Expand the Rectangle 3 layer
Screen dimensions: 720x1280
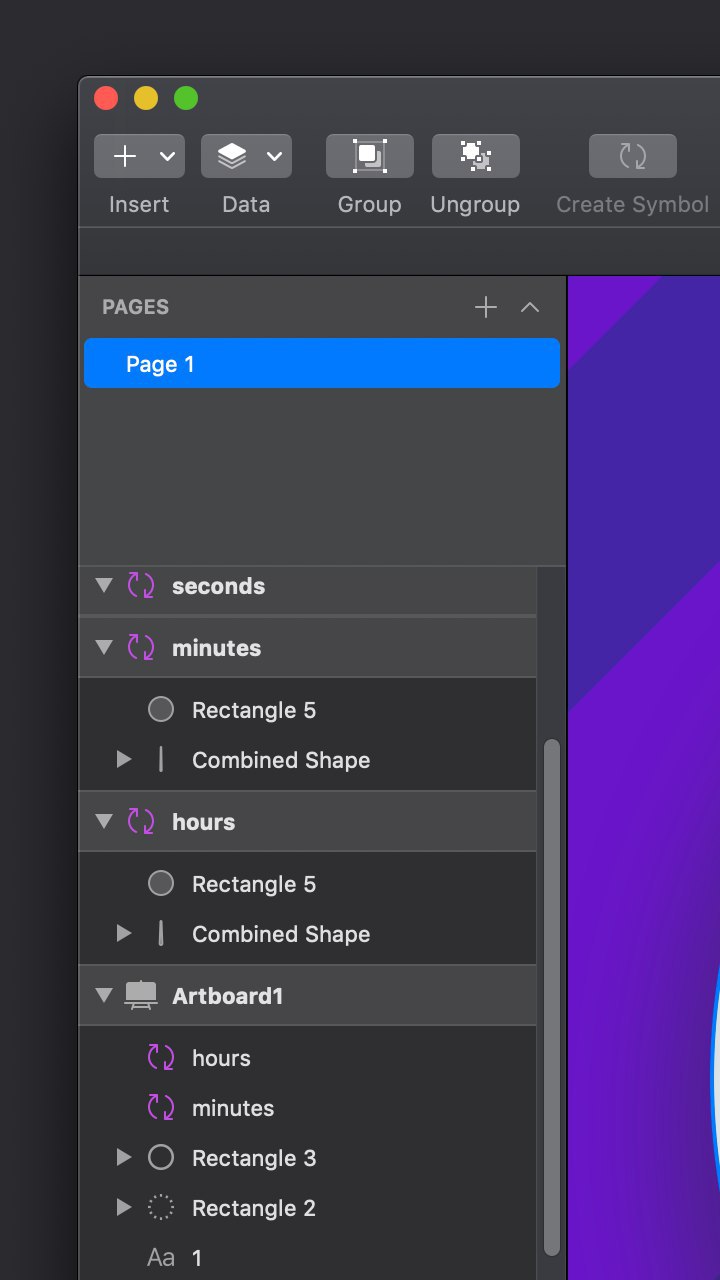pos(124,1158)
